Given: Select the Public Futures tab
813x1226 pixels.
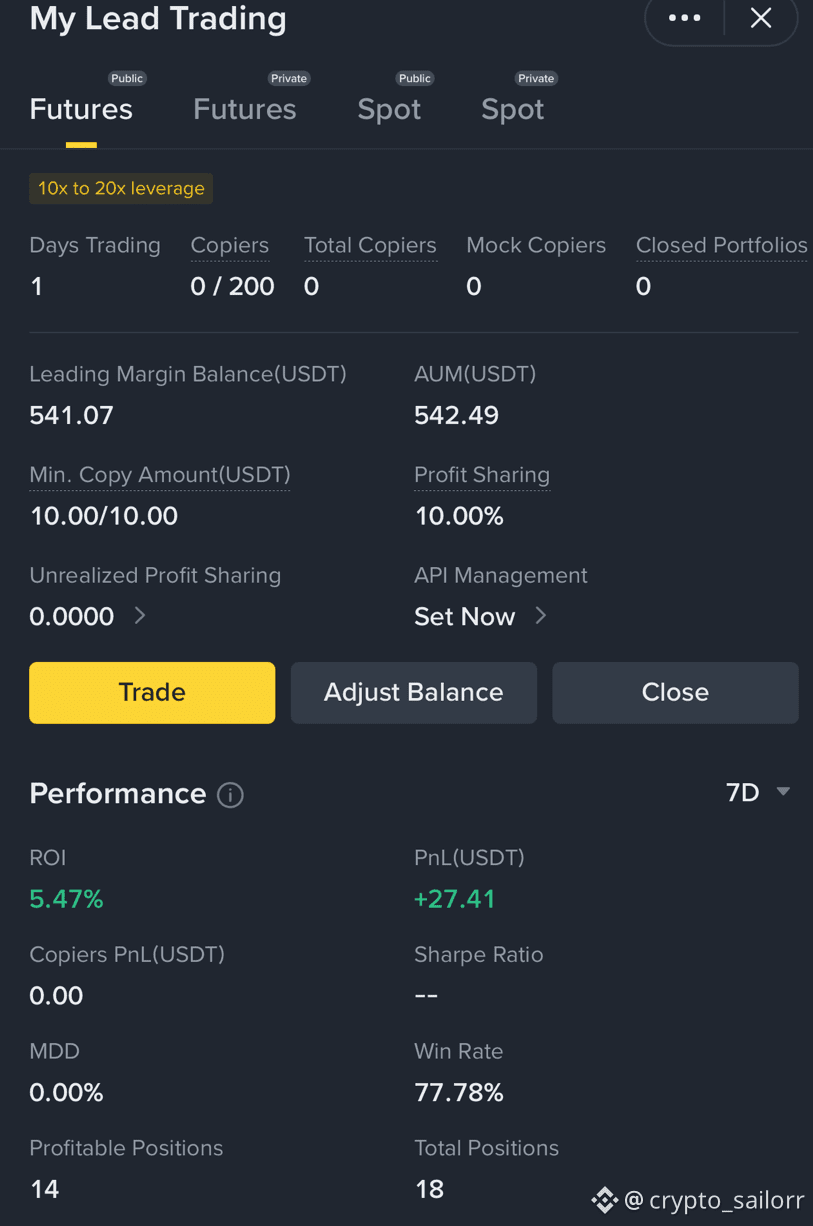Looking at the screenshot, I should (81, 109).
